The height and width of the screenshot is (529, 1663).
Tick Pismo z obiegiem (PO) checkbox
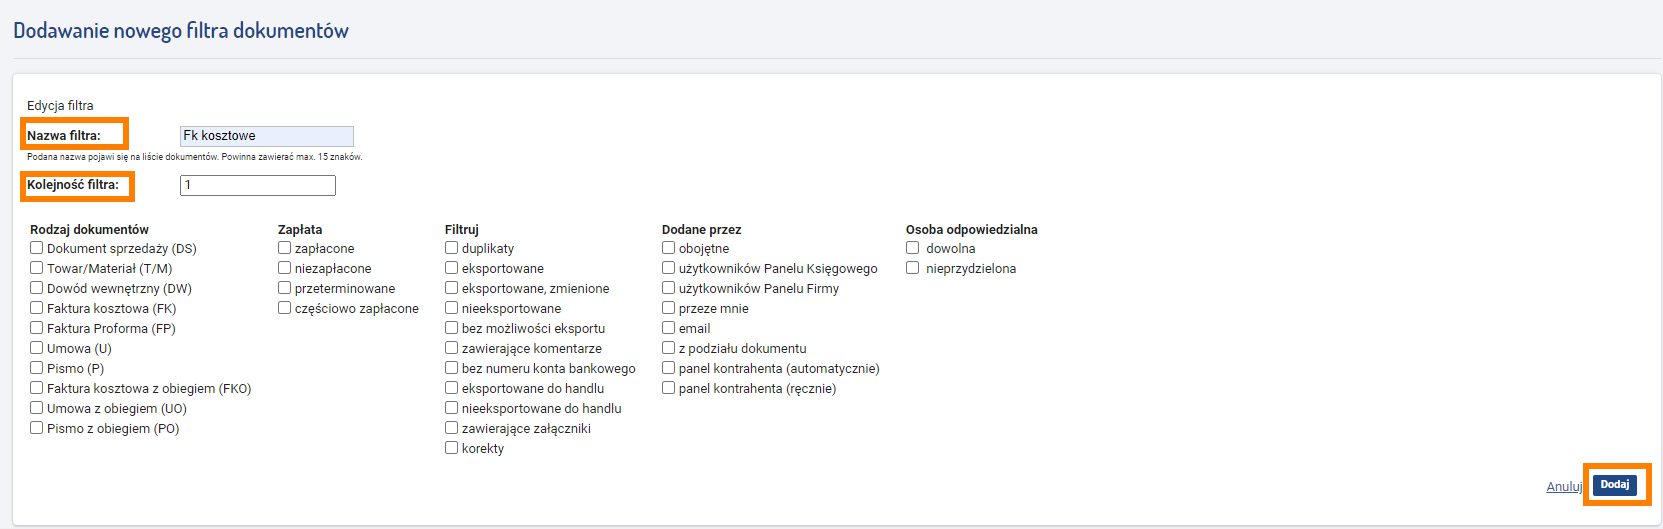coord(37,428)
